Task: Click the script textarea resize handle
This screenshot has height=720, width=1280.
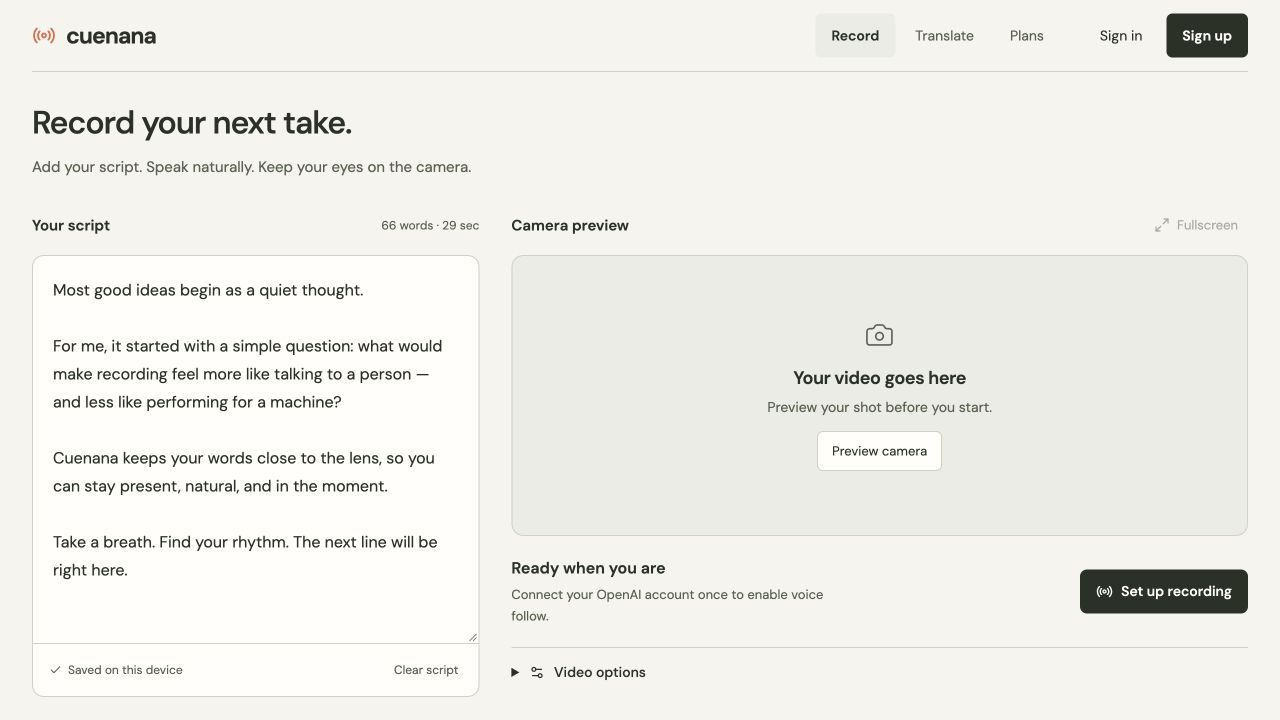Action: click(x=472, y=636)
